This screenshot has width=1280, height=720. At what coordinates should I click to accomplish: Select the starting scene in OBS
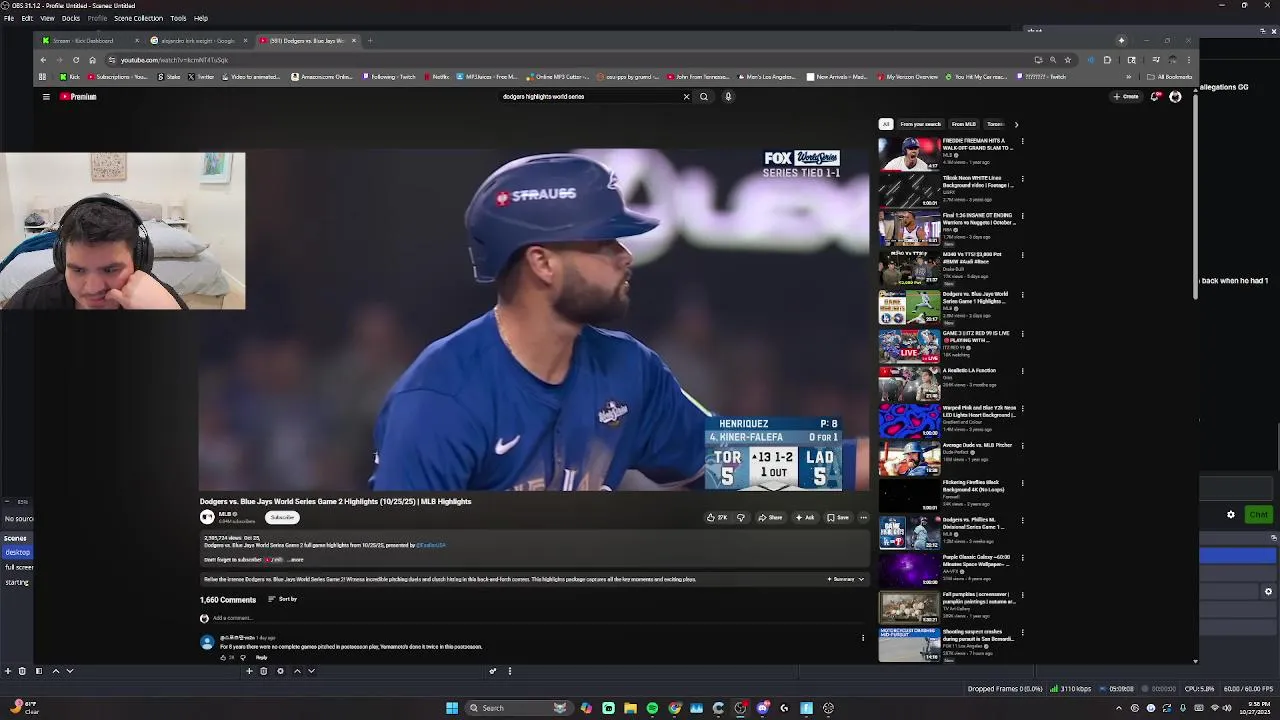pos(17,582)
